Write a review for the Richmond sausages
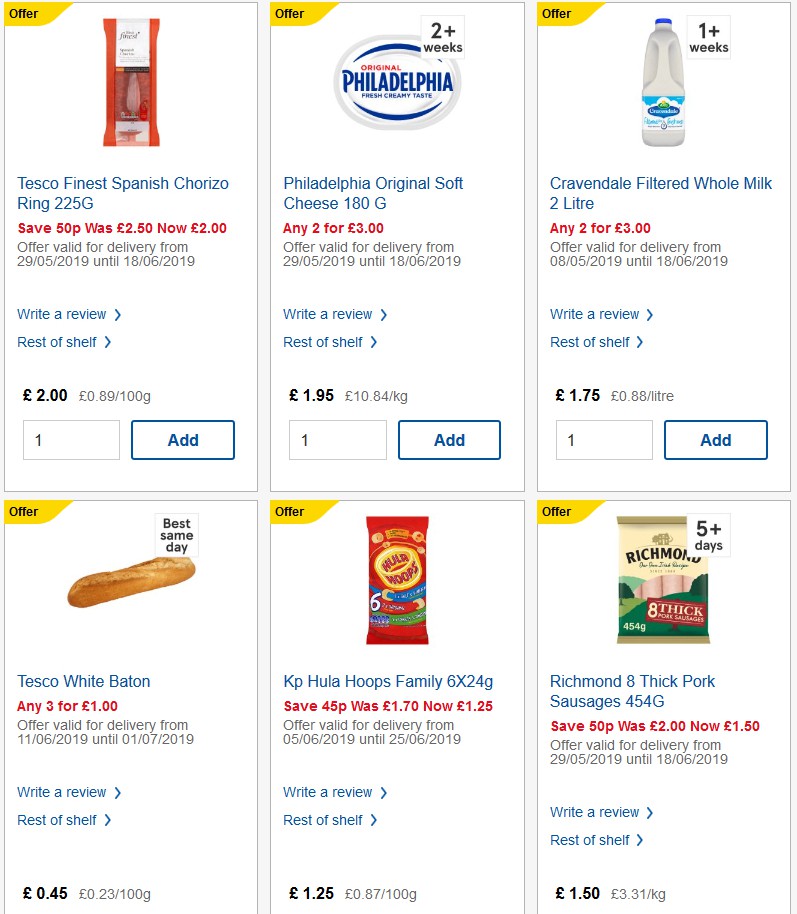Viewport: 797px width, 914px height. coord(595,812)
